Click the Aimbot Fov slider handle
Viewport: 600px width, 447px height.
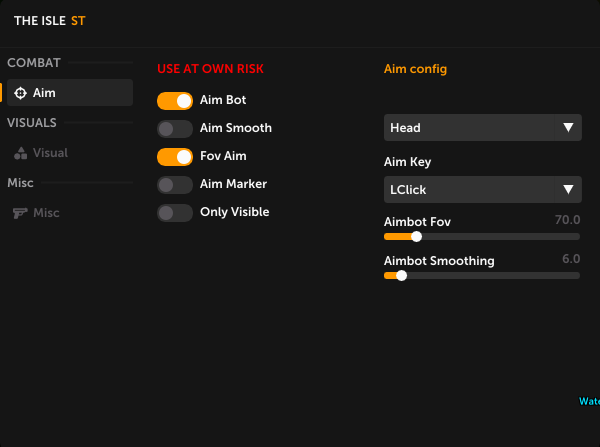coord(416,237)
